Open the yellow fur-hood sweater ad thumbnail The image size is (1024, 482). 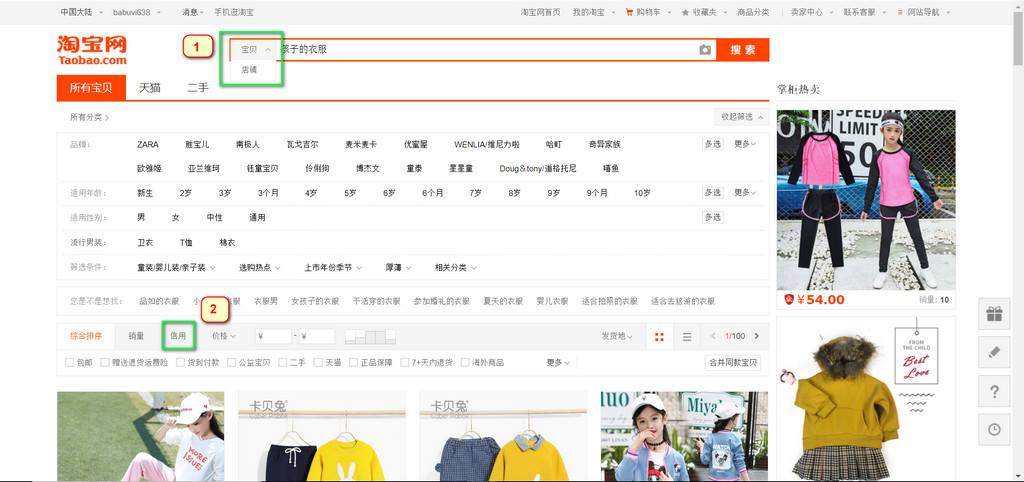(866, 399)
